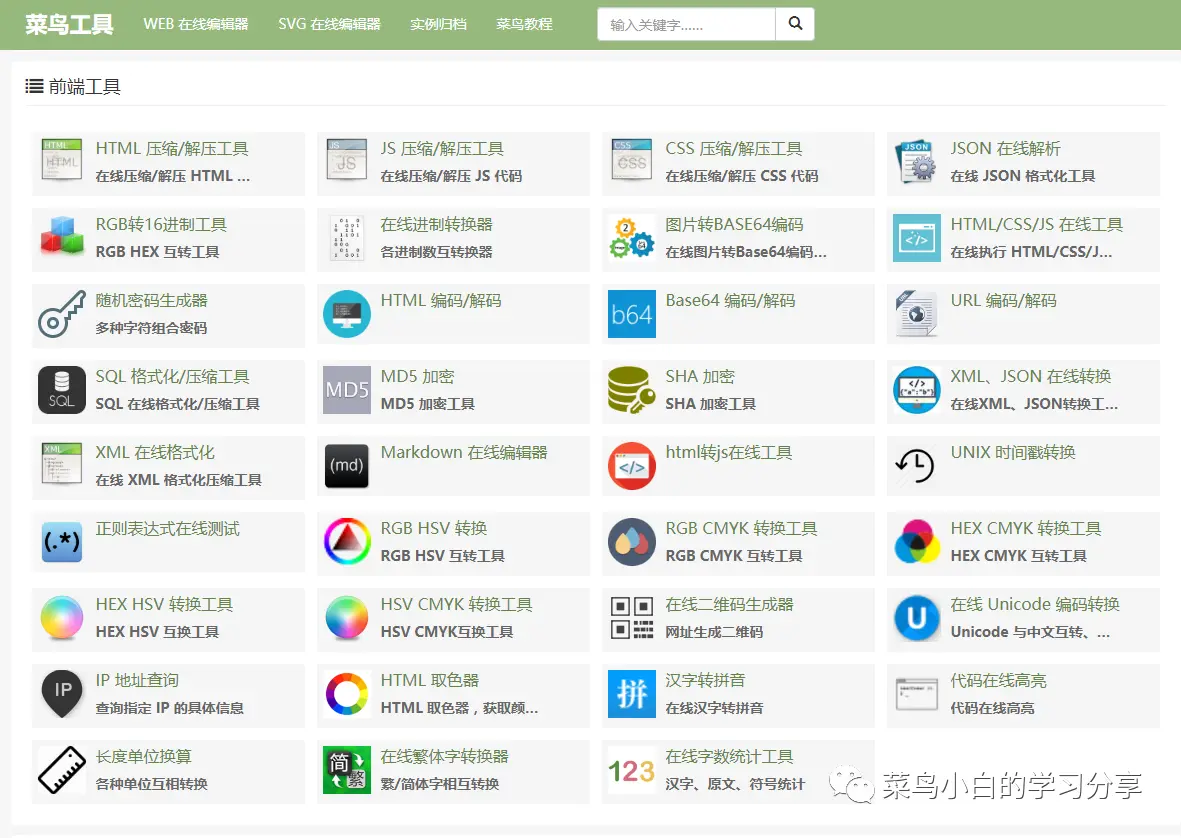Click the XML JSON converter icon
The image size is (1181, 838).
tap(916, 390)
